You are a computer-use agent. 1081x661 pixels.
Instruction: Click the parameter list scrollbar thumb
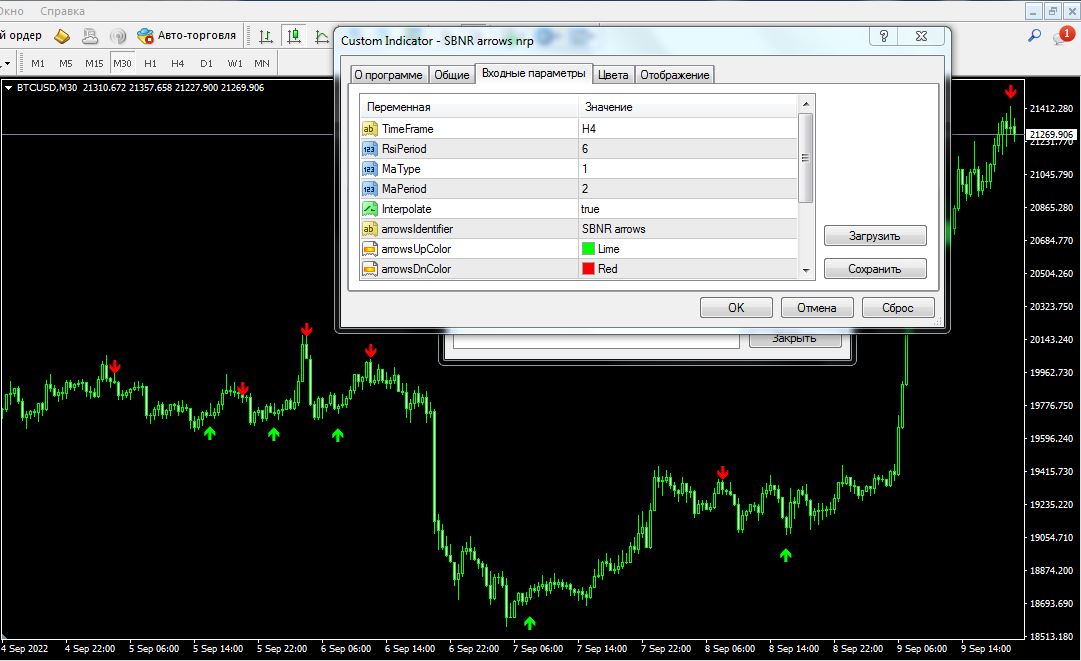[x=805, y=158]
